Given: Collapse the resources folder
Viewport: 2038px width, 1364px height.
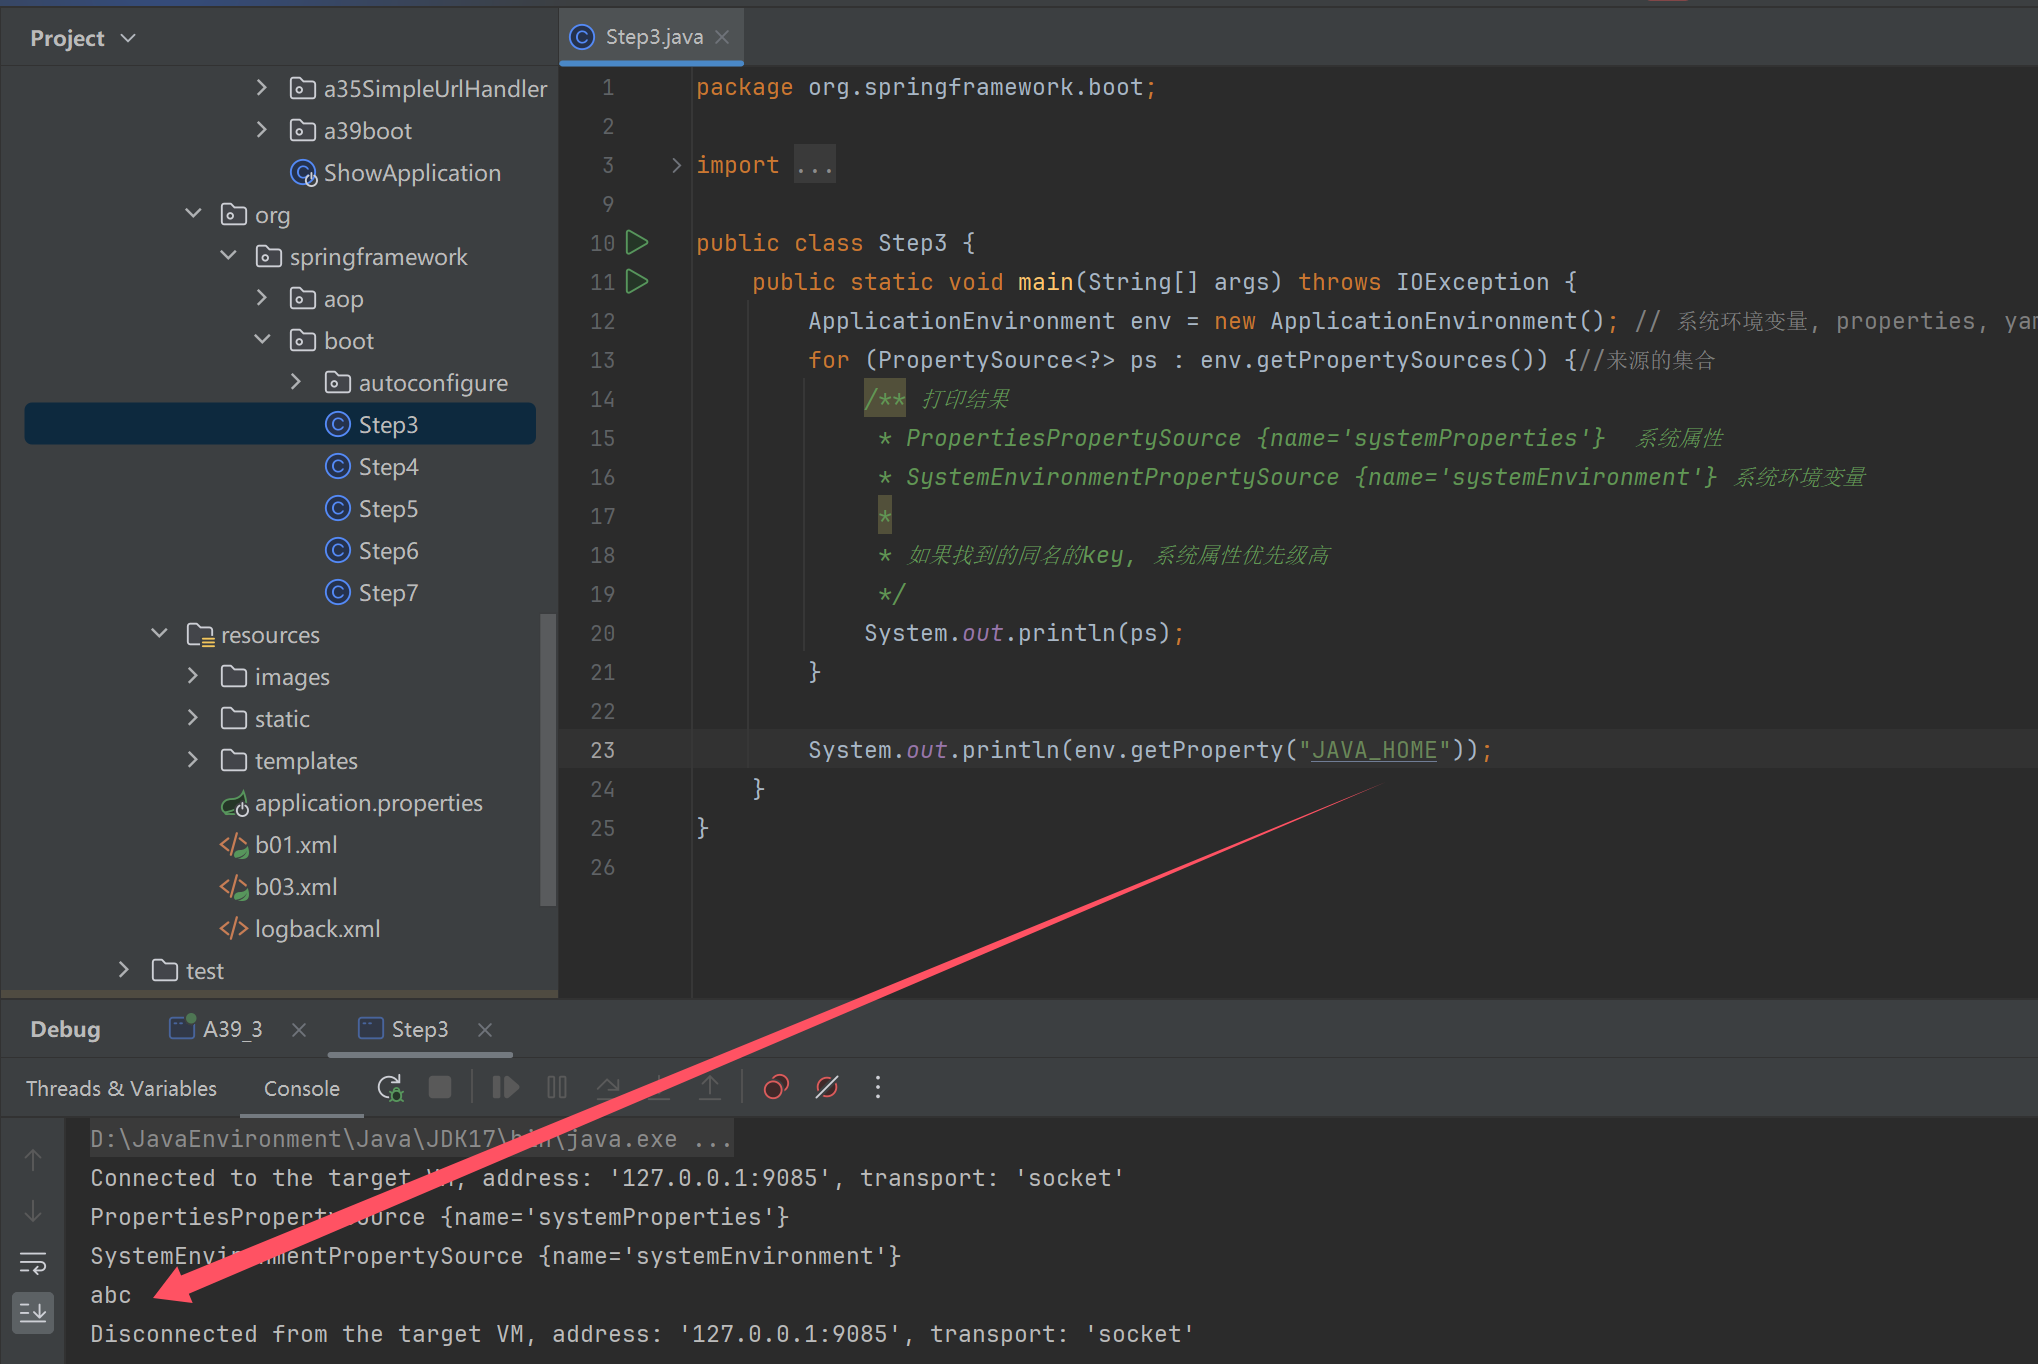Looking at the screenshot, I should pos(159,634).
